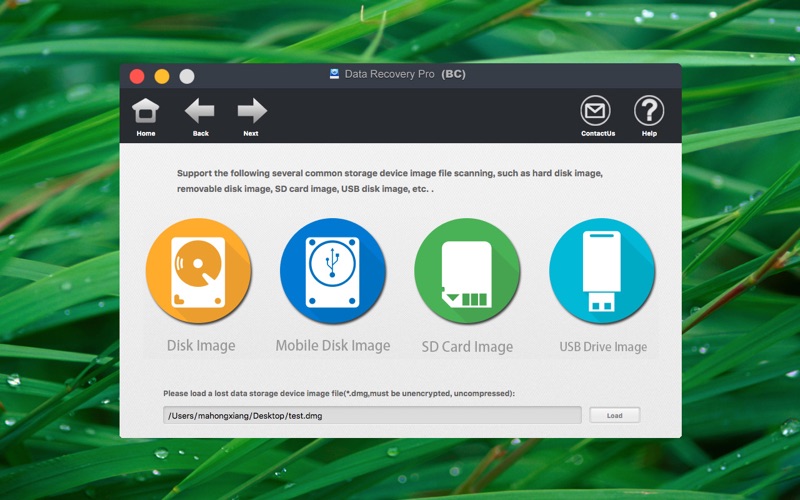Image resolution: width=800 pixels, height=500 pixels.
Task: Close the Data Recovery Pro window
Action: pos(137,77)
